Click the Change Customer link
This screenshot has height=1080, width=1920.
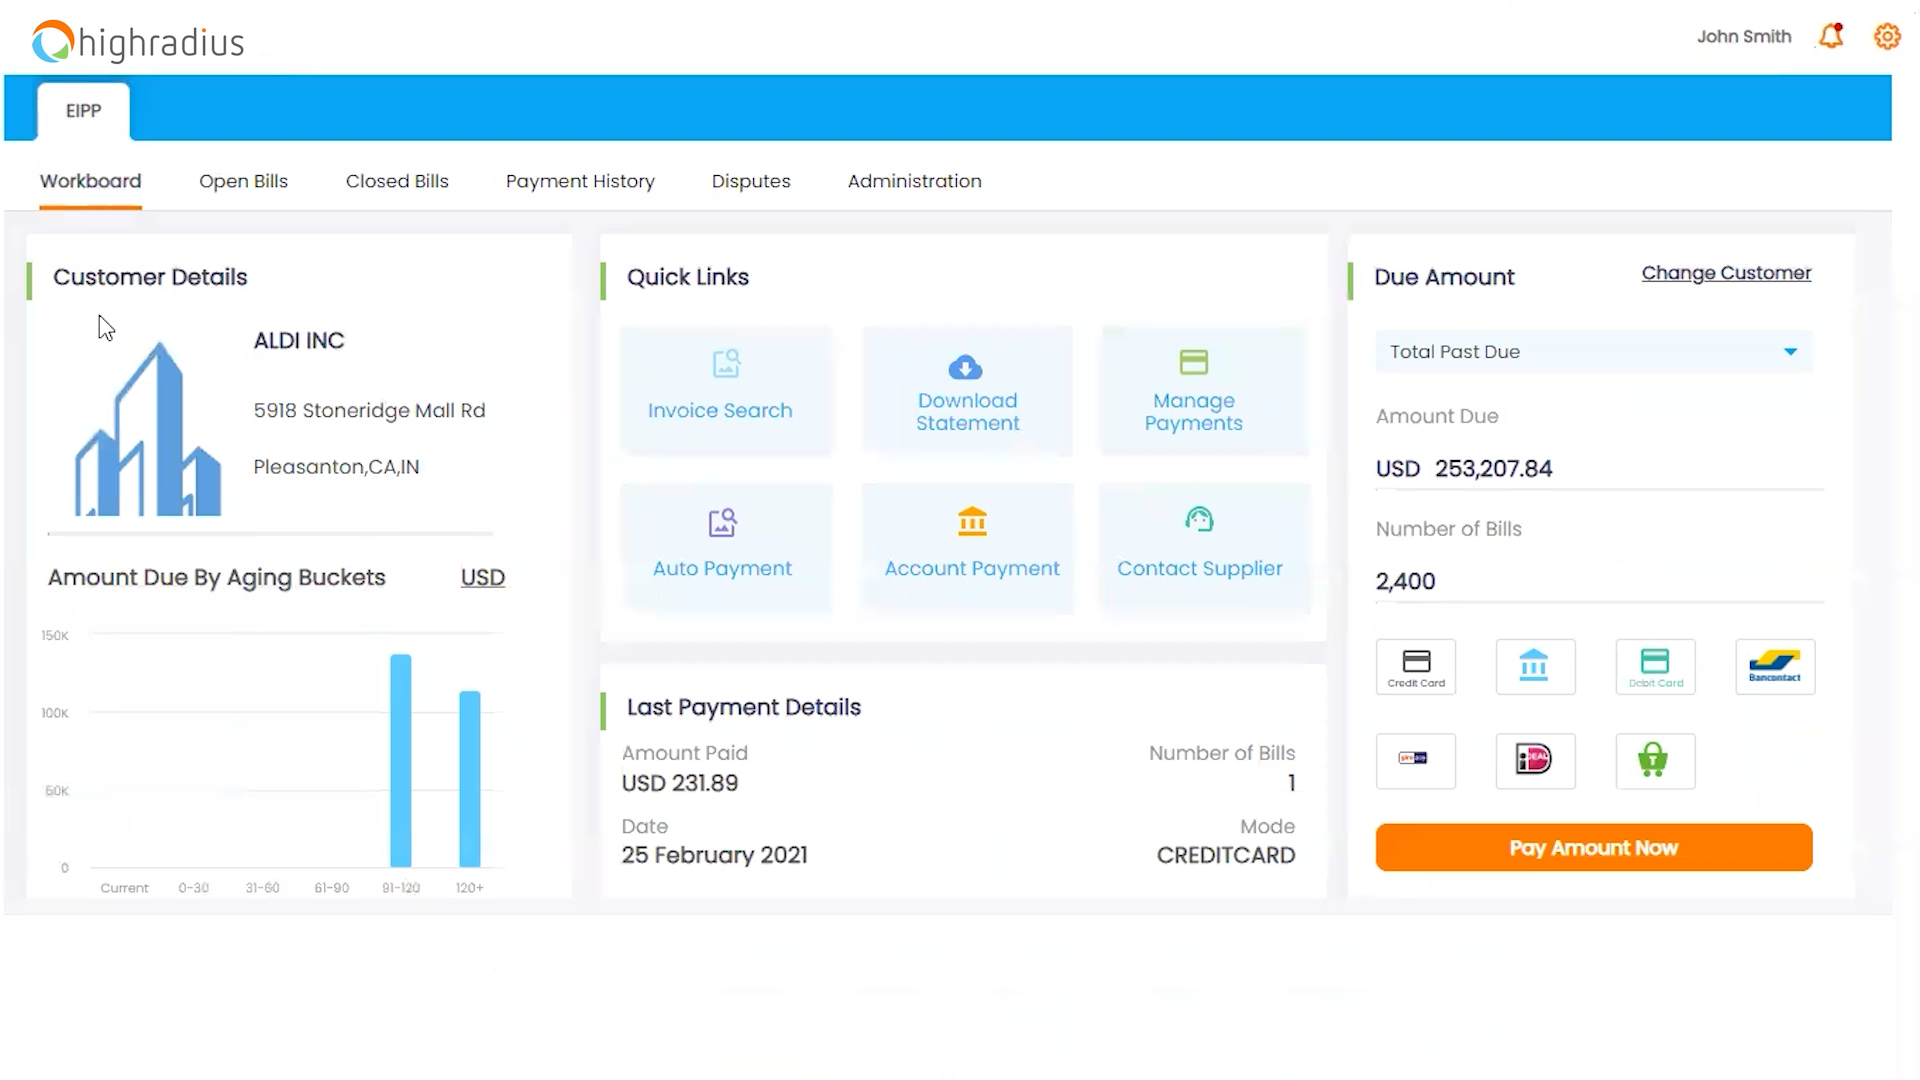(x=1726, y=273)
